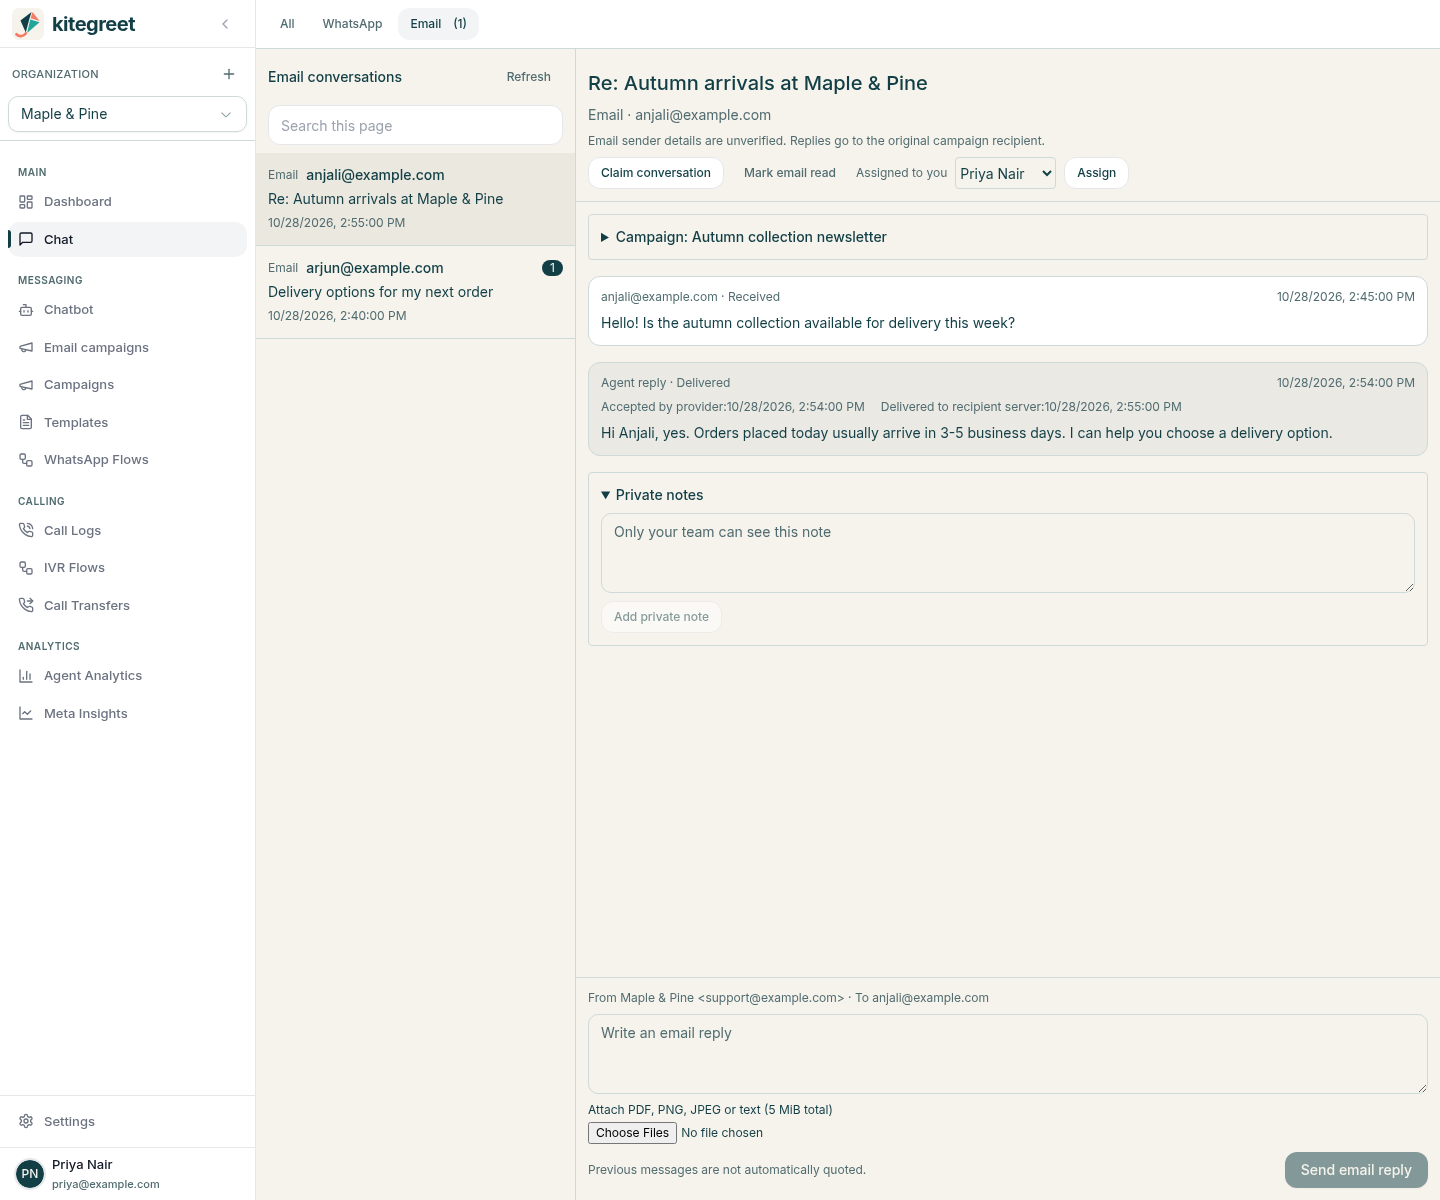Select the Chat speech bubble icon
This screenshot has height=1200, width=1440.
click(26, 239)
